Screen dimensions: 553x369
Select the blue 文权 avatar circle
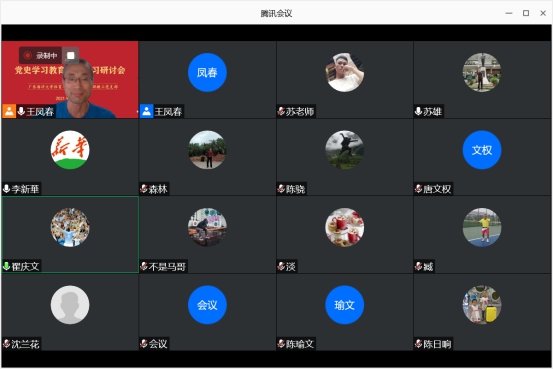point(482,150)
